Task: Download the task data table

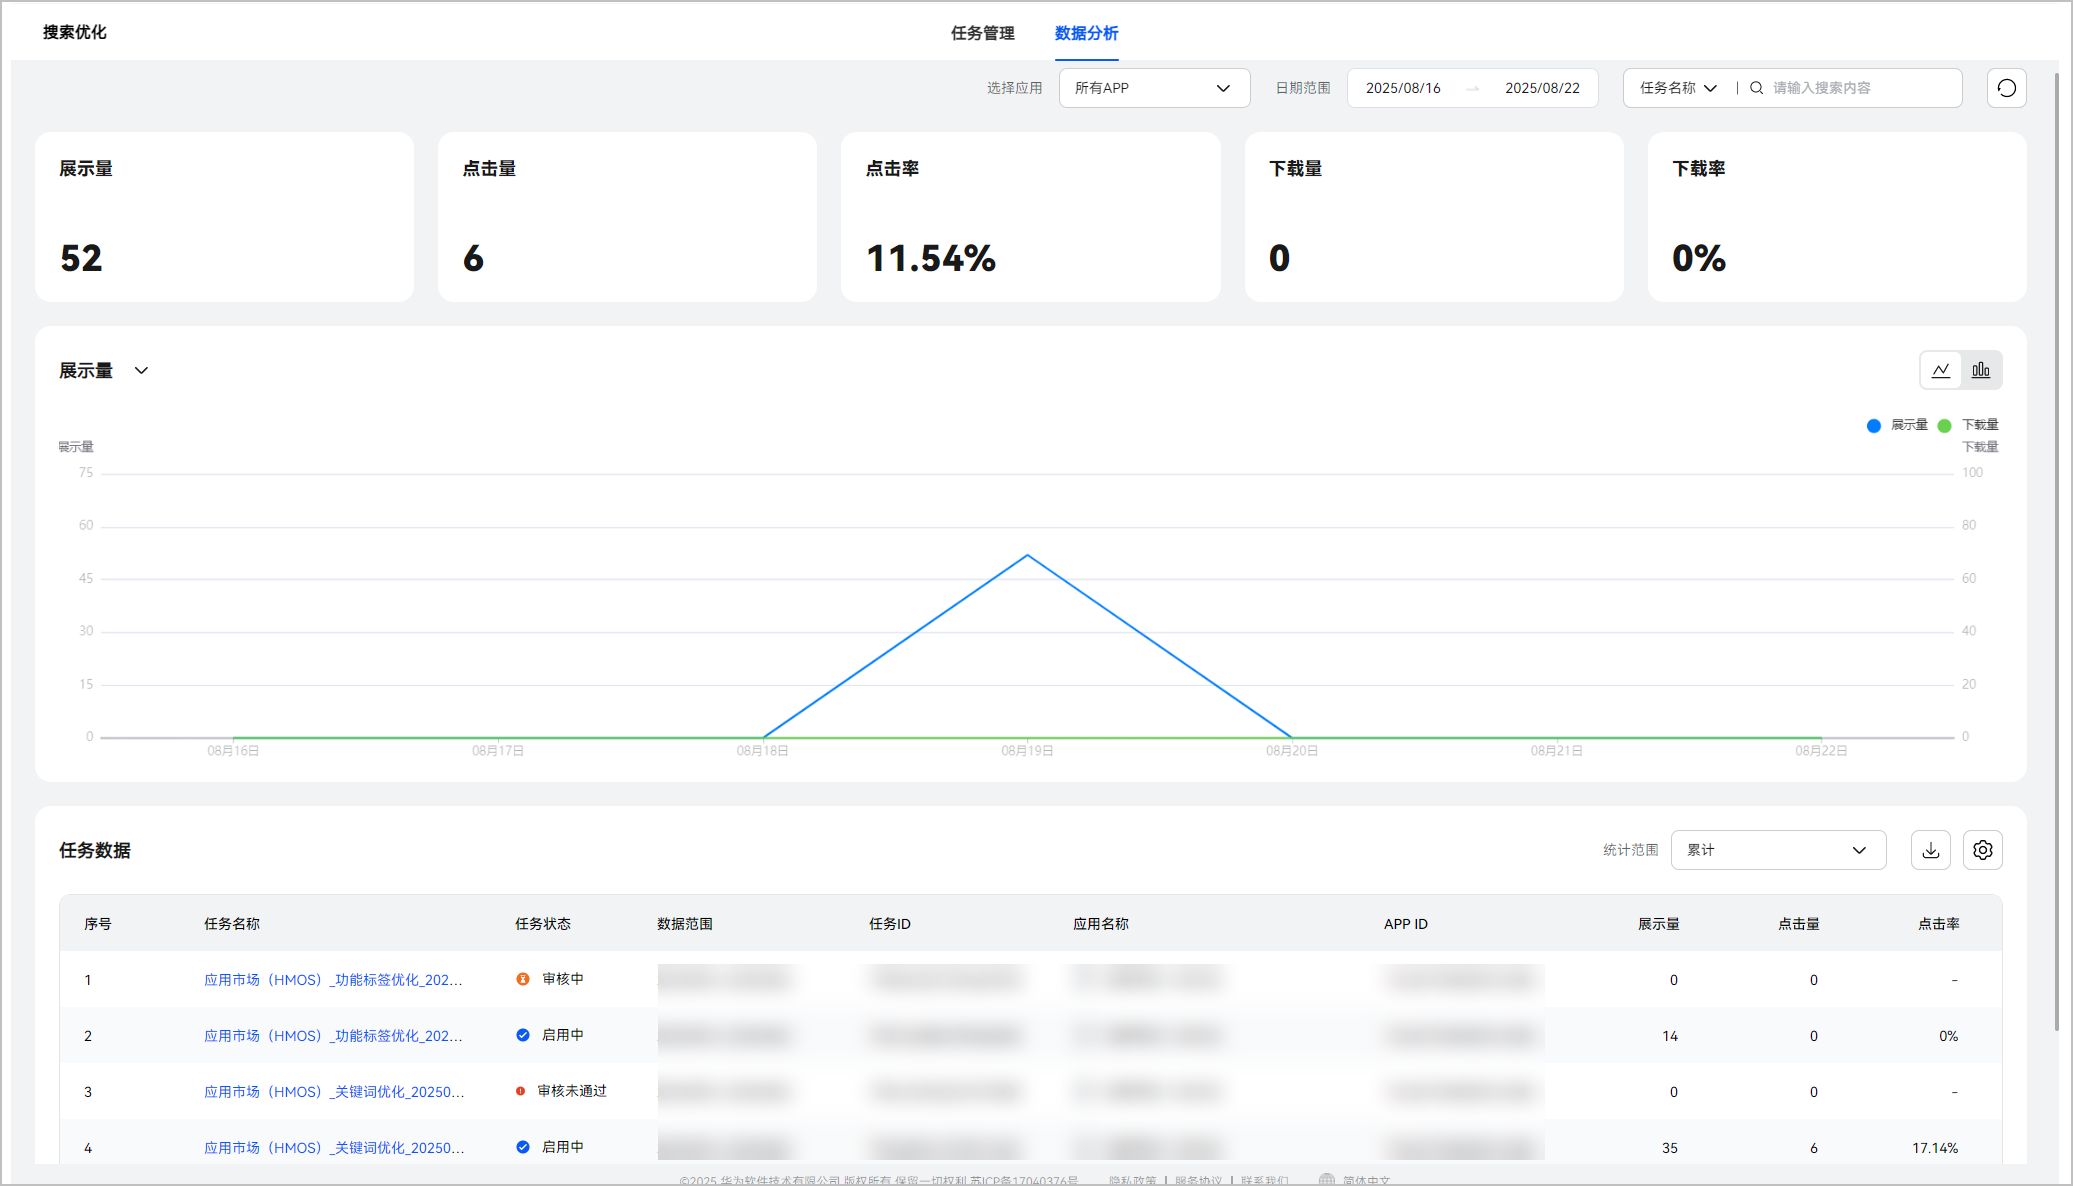Action: (1931, 850)
